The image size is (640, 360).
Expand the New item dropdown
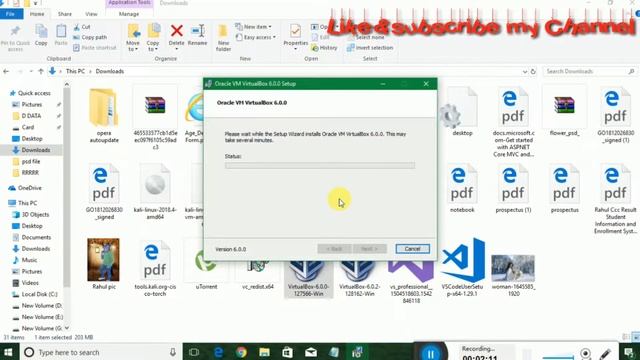pos(253,27)
